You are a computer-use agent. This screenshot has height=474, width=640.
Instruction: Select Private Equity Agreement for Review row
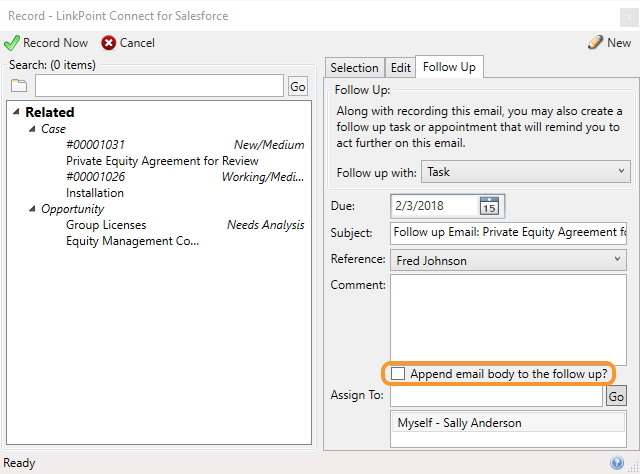[162, 161]
